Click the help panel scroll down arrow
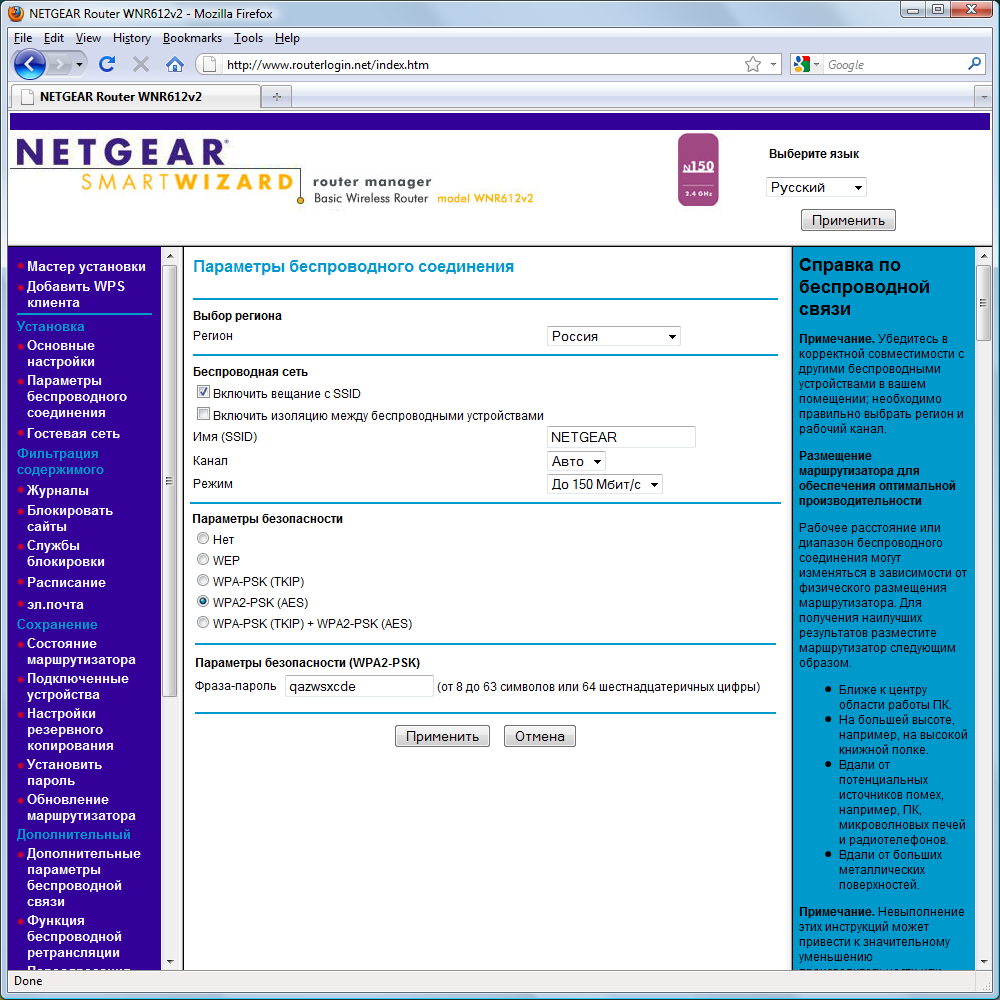The image size is (1000, 1000). [x=983, y=962]
